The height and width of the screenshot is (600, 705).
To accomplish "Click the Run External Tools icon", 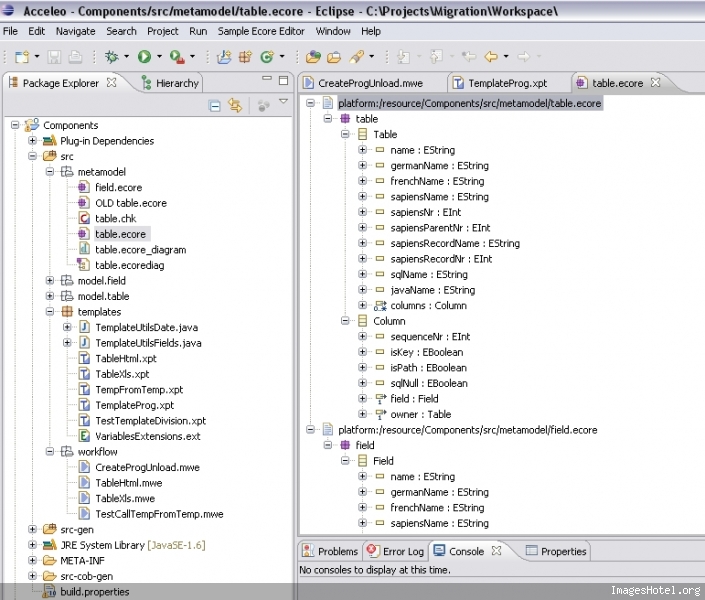I will click(177, 57).
